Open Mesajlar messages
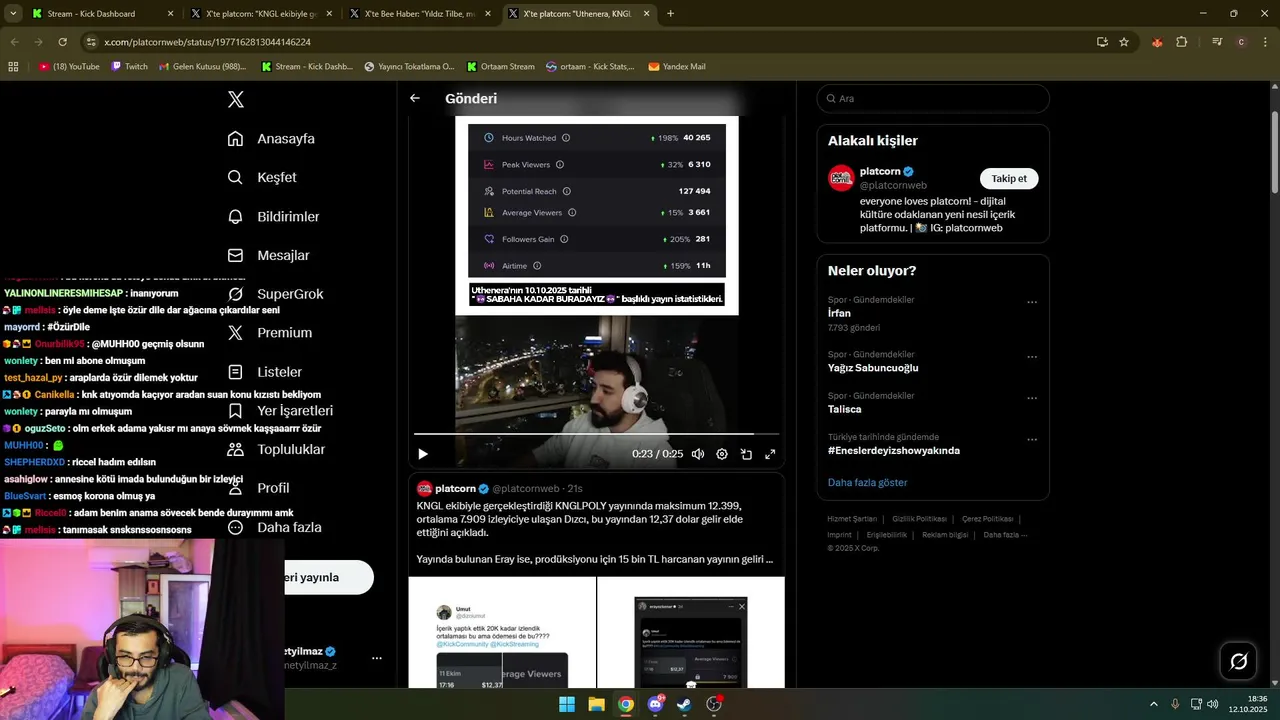Viewport: 1280px width, 720px height. (268, 255)
